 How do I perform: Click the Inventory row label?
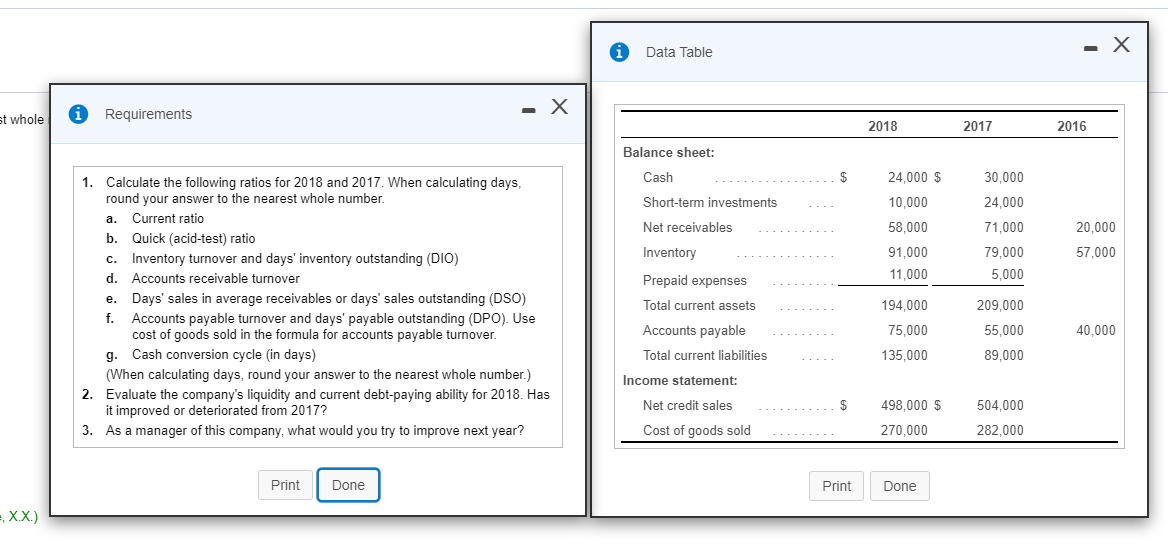(x=670, y=253)
